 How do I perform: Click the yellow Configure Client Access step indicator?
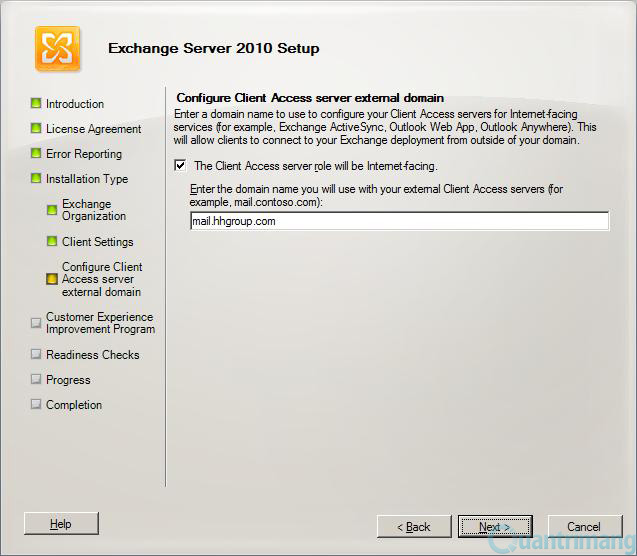pyautogui.click(x=52, y=279)
